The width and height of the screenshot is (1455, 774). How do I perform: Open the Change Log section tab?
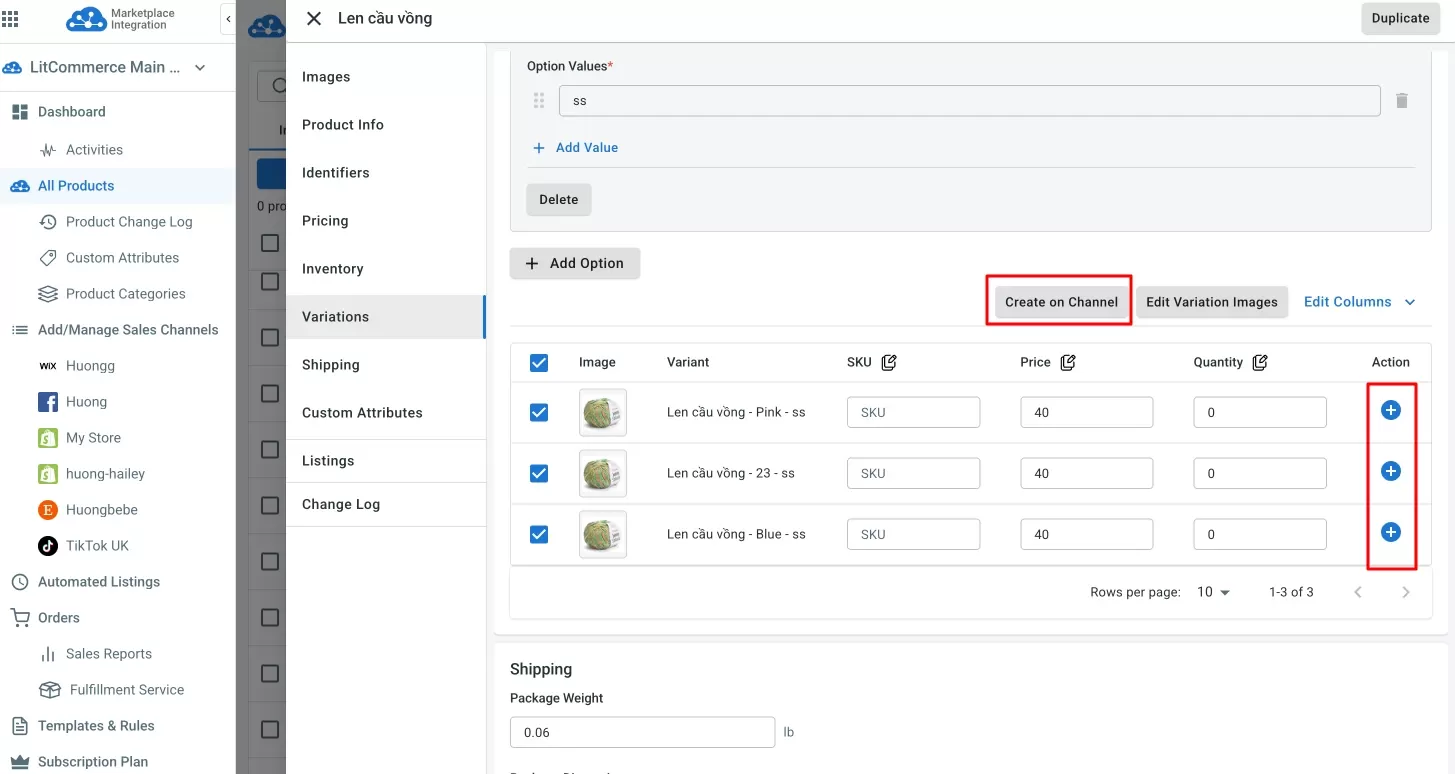click(x=385, y=505)
